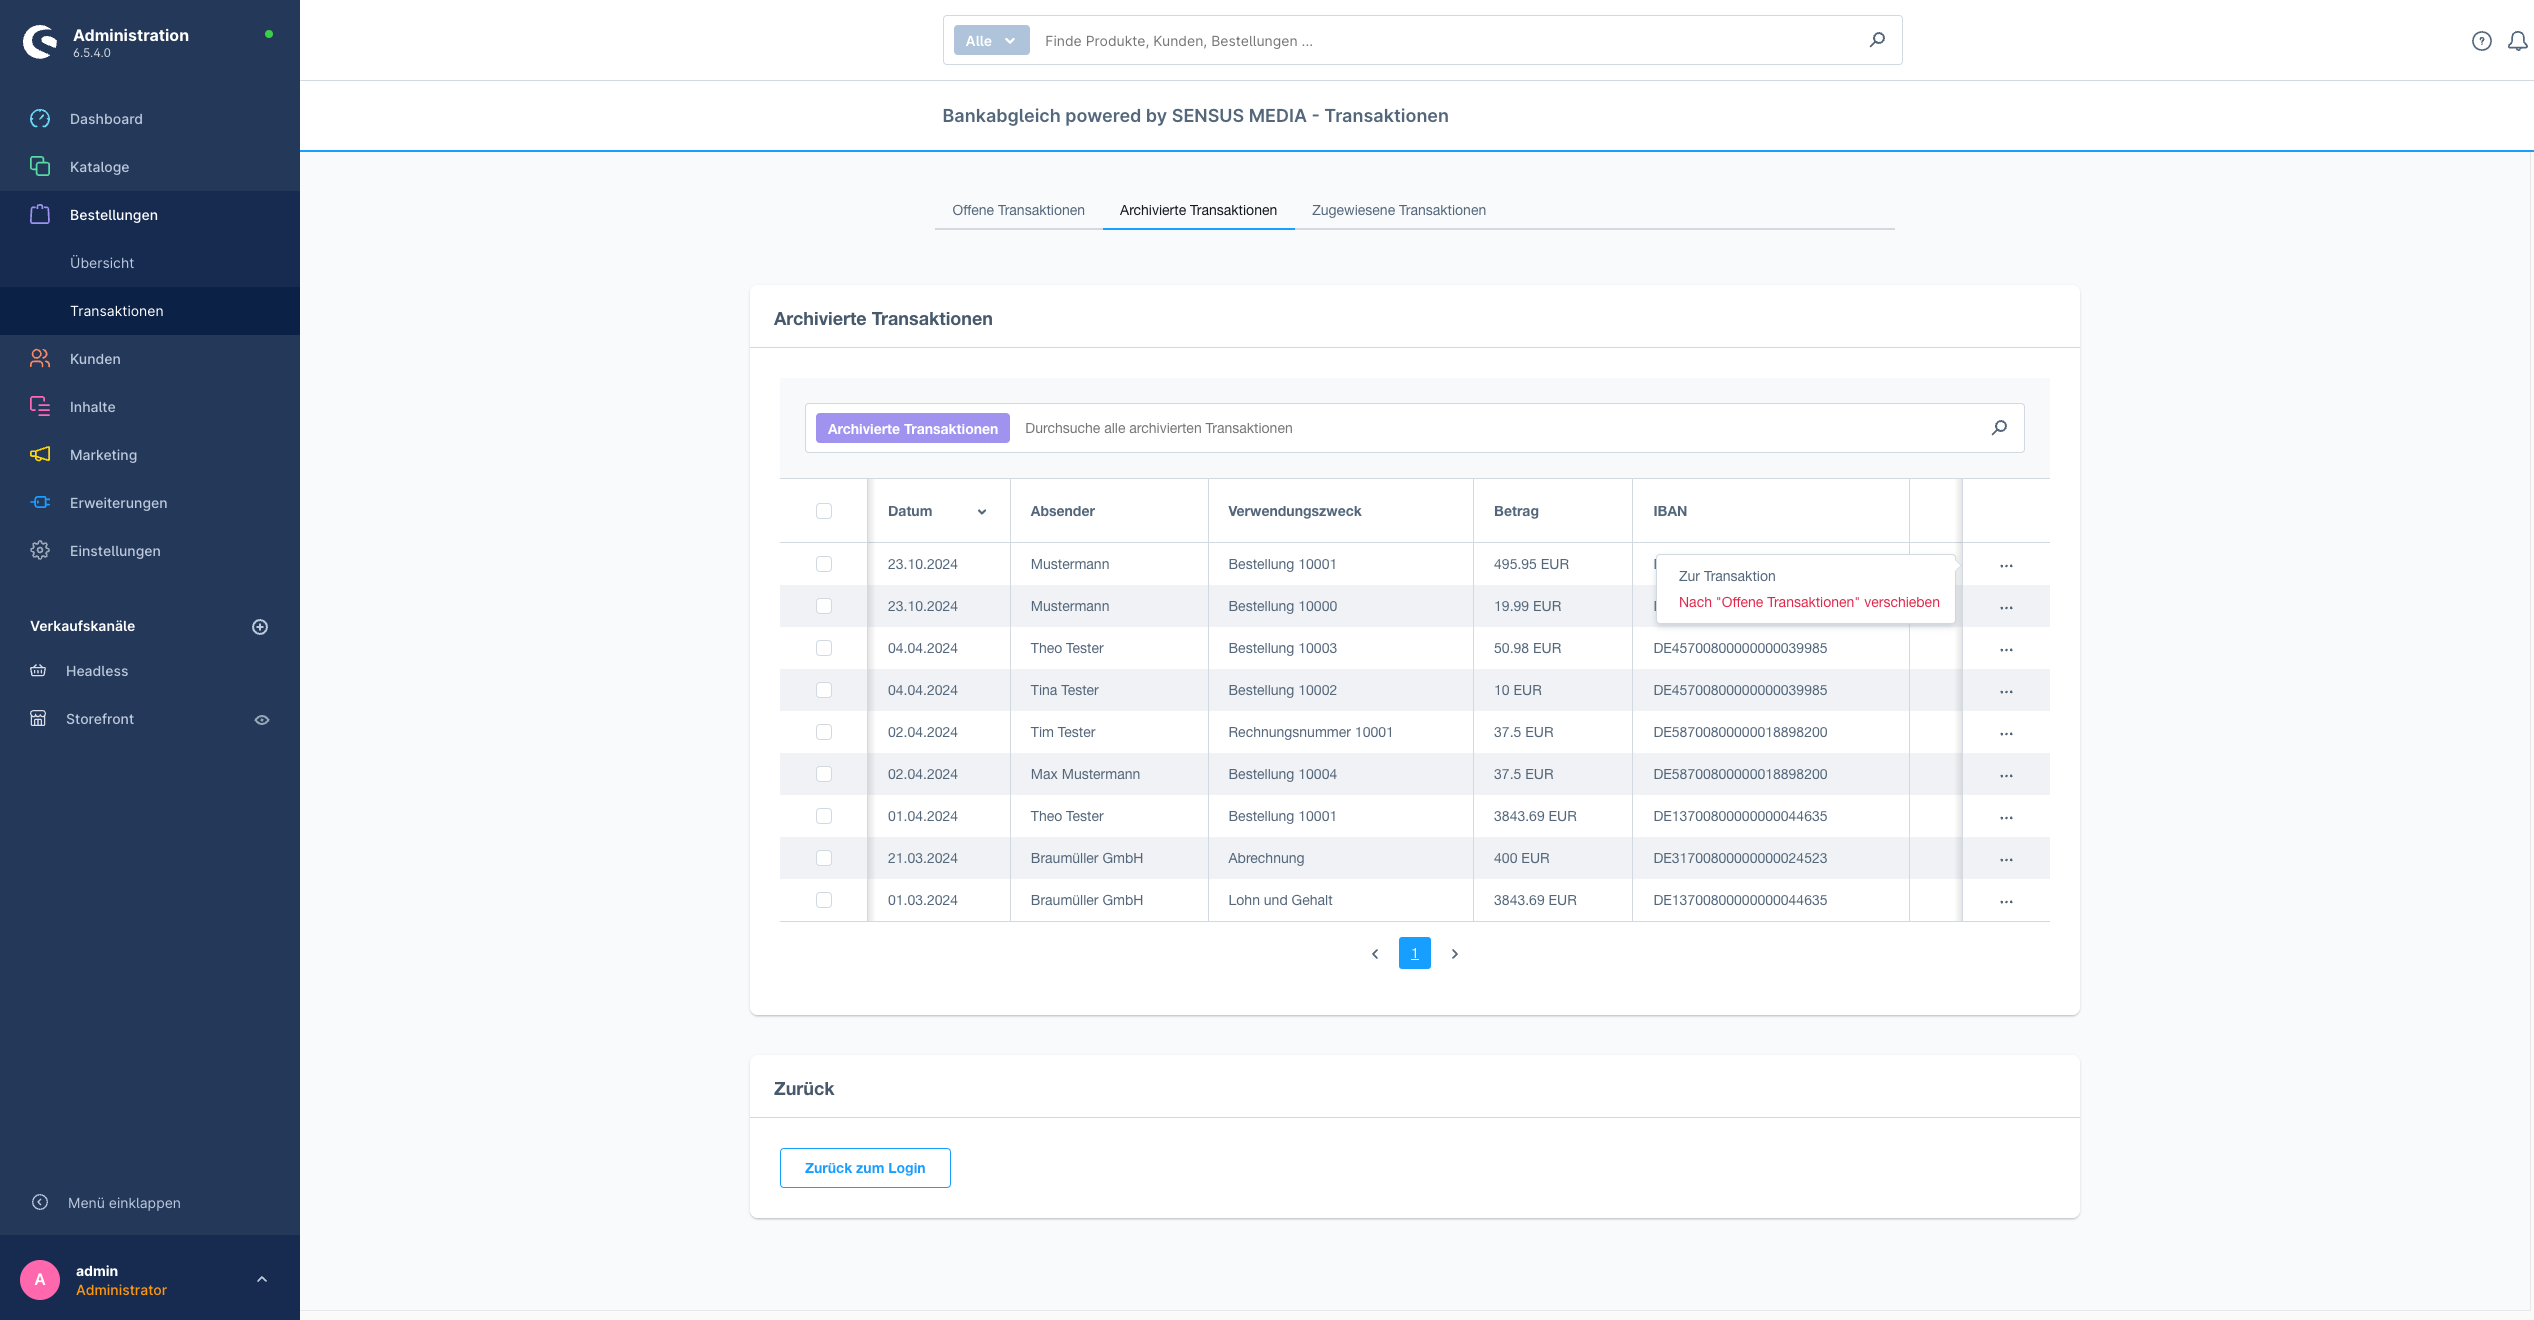Click the Inhalte icon in sidebar
The width and height of the screenshot is (2534, 1320).
[x=39, y=405]
